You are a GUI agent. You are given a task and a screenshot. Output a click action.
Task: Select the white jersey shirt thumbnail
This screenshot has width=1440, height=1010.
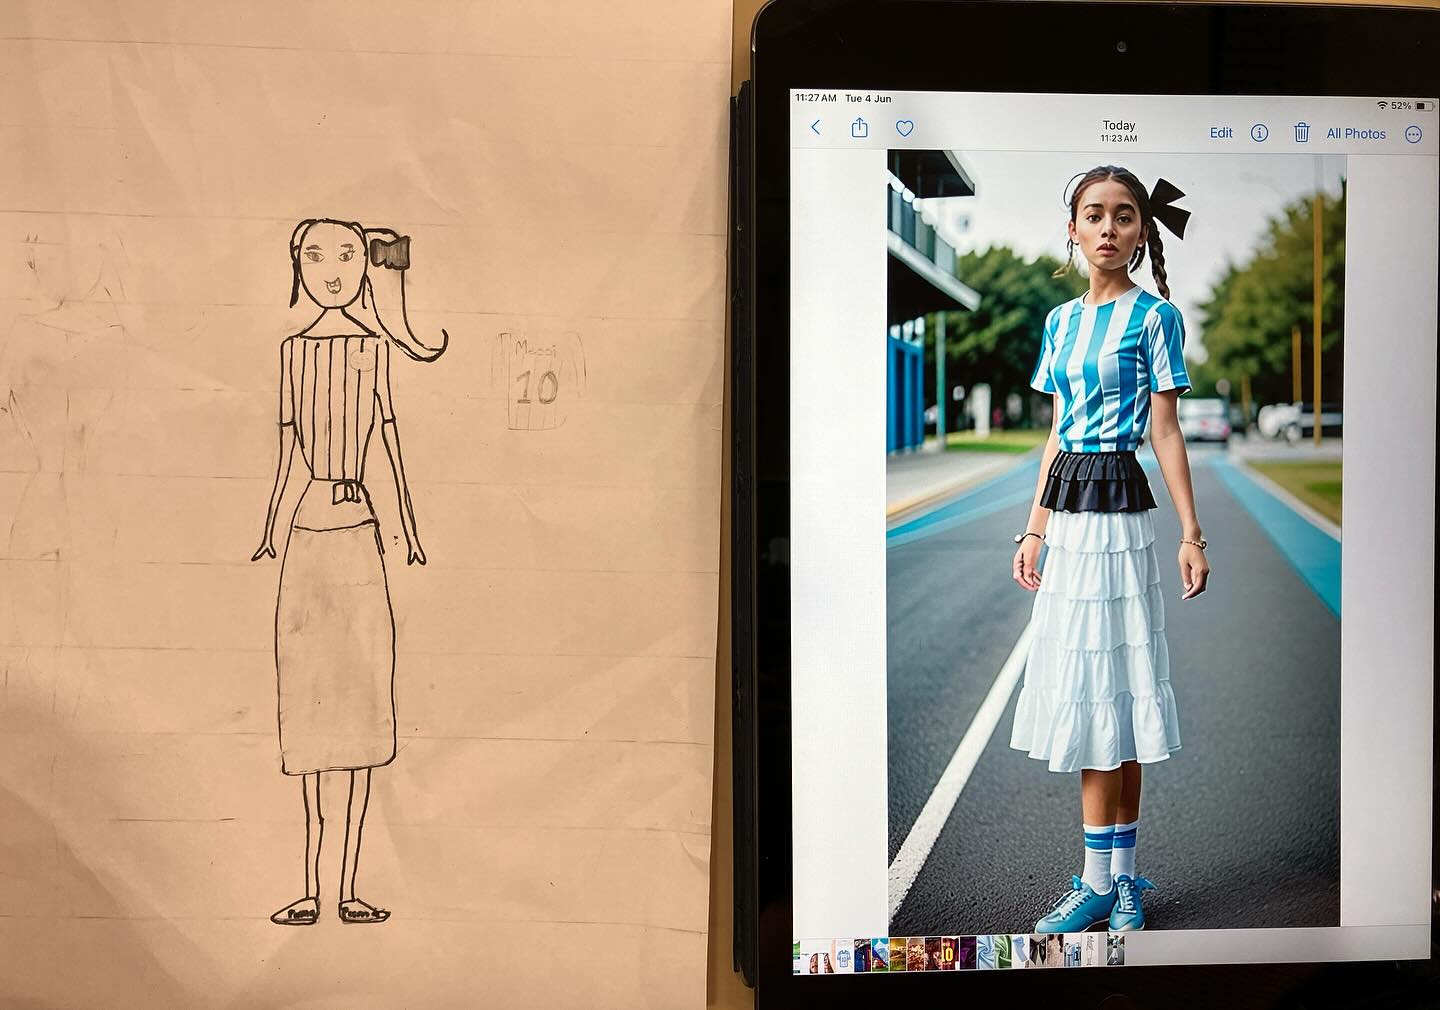click(844, 956)
